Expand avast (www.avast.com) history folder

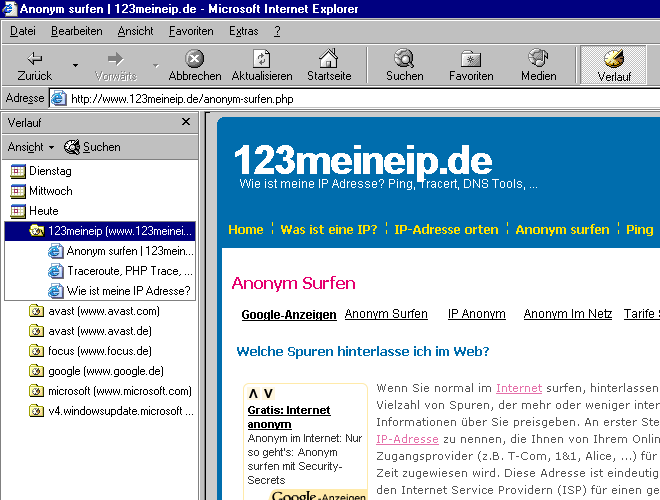click(94, 311)
